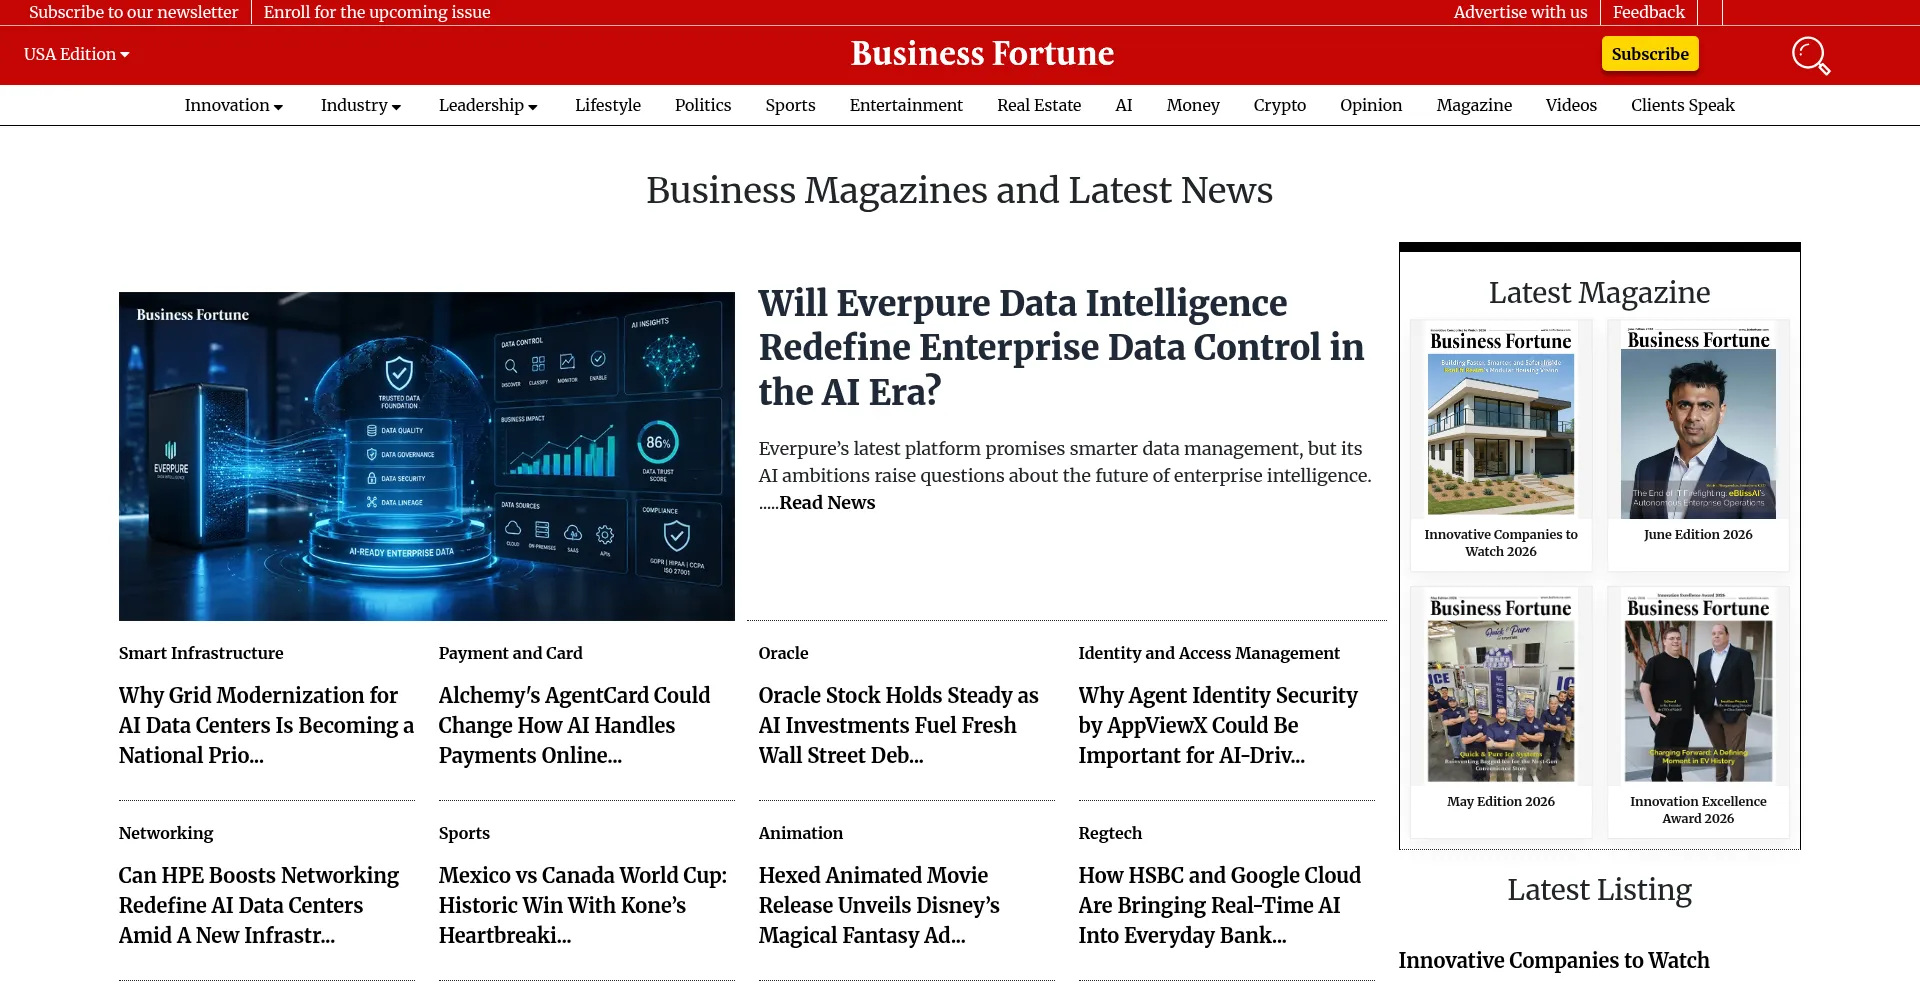Click the Oracle category label
Screen dimensions: 1920x993
[x=783, y=653]
